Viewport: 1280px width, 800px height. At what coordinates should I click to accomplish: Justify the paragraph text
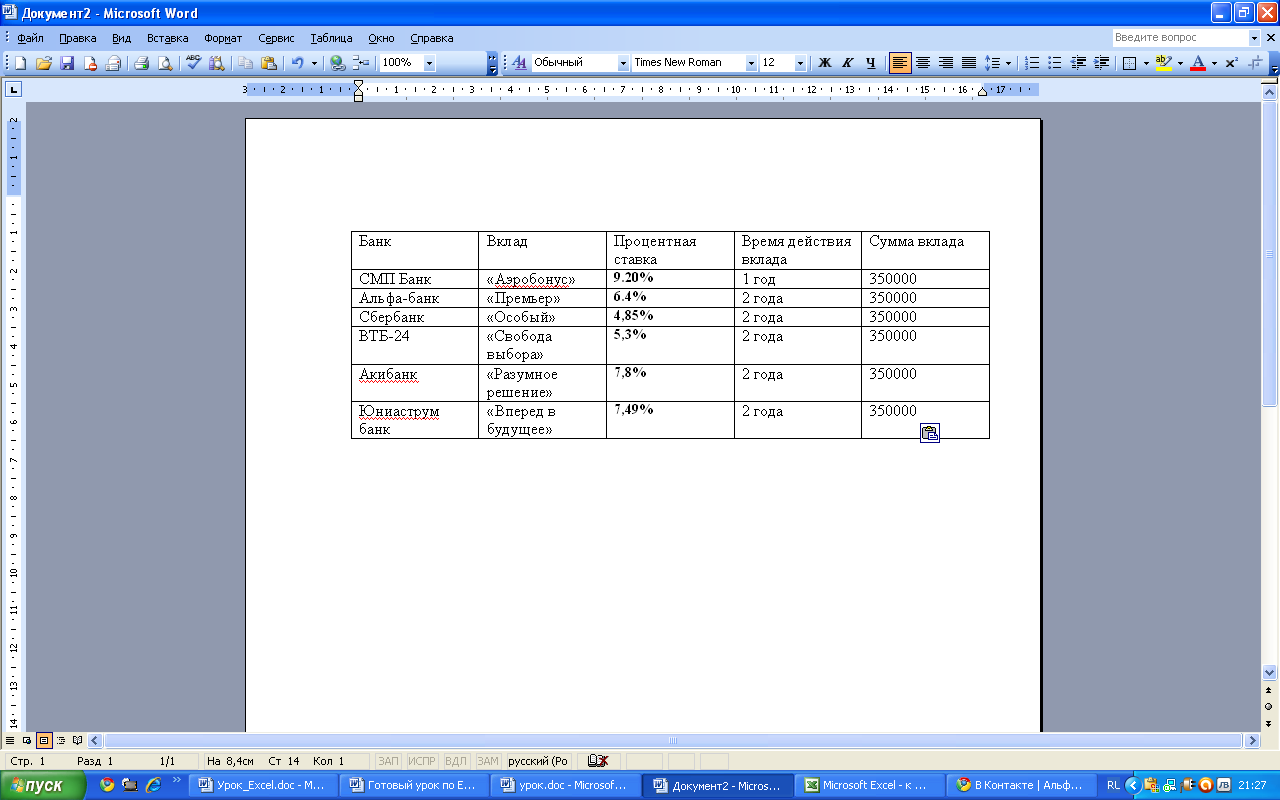[969, 62]
